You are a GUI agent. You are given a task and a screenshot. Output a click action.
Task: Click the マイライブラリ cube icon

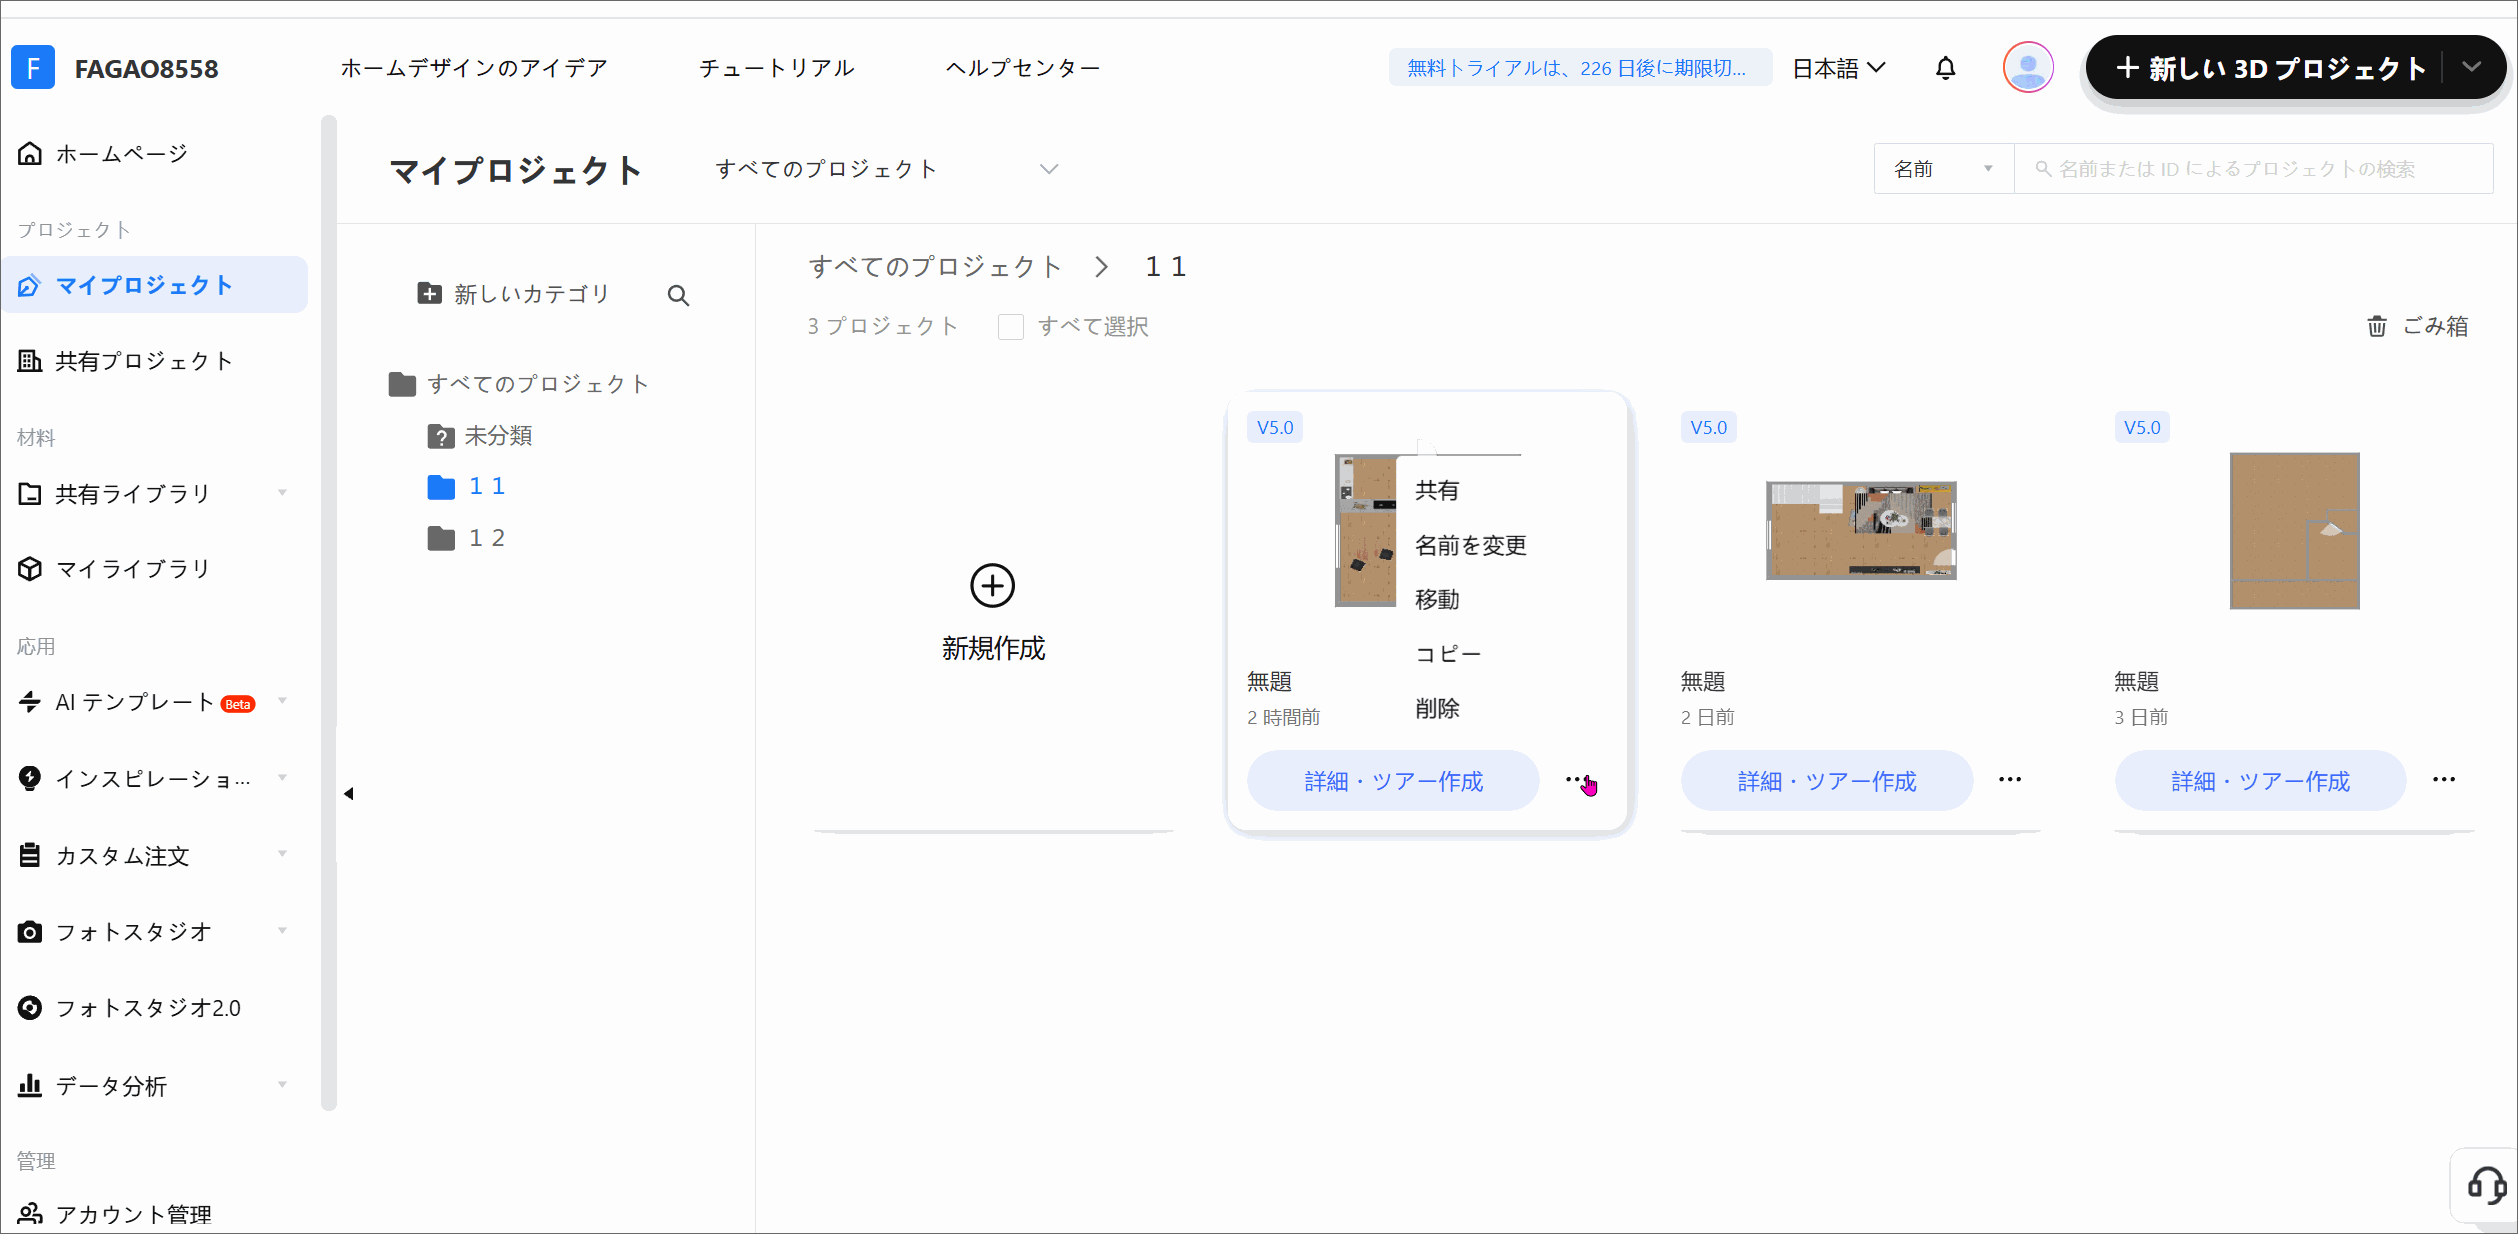30,568
